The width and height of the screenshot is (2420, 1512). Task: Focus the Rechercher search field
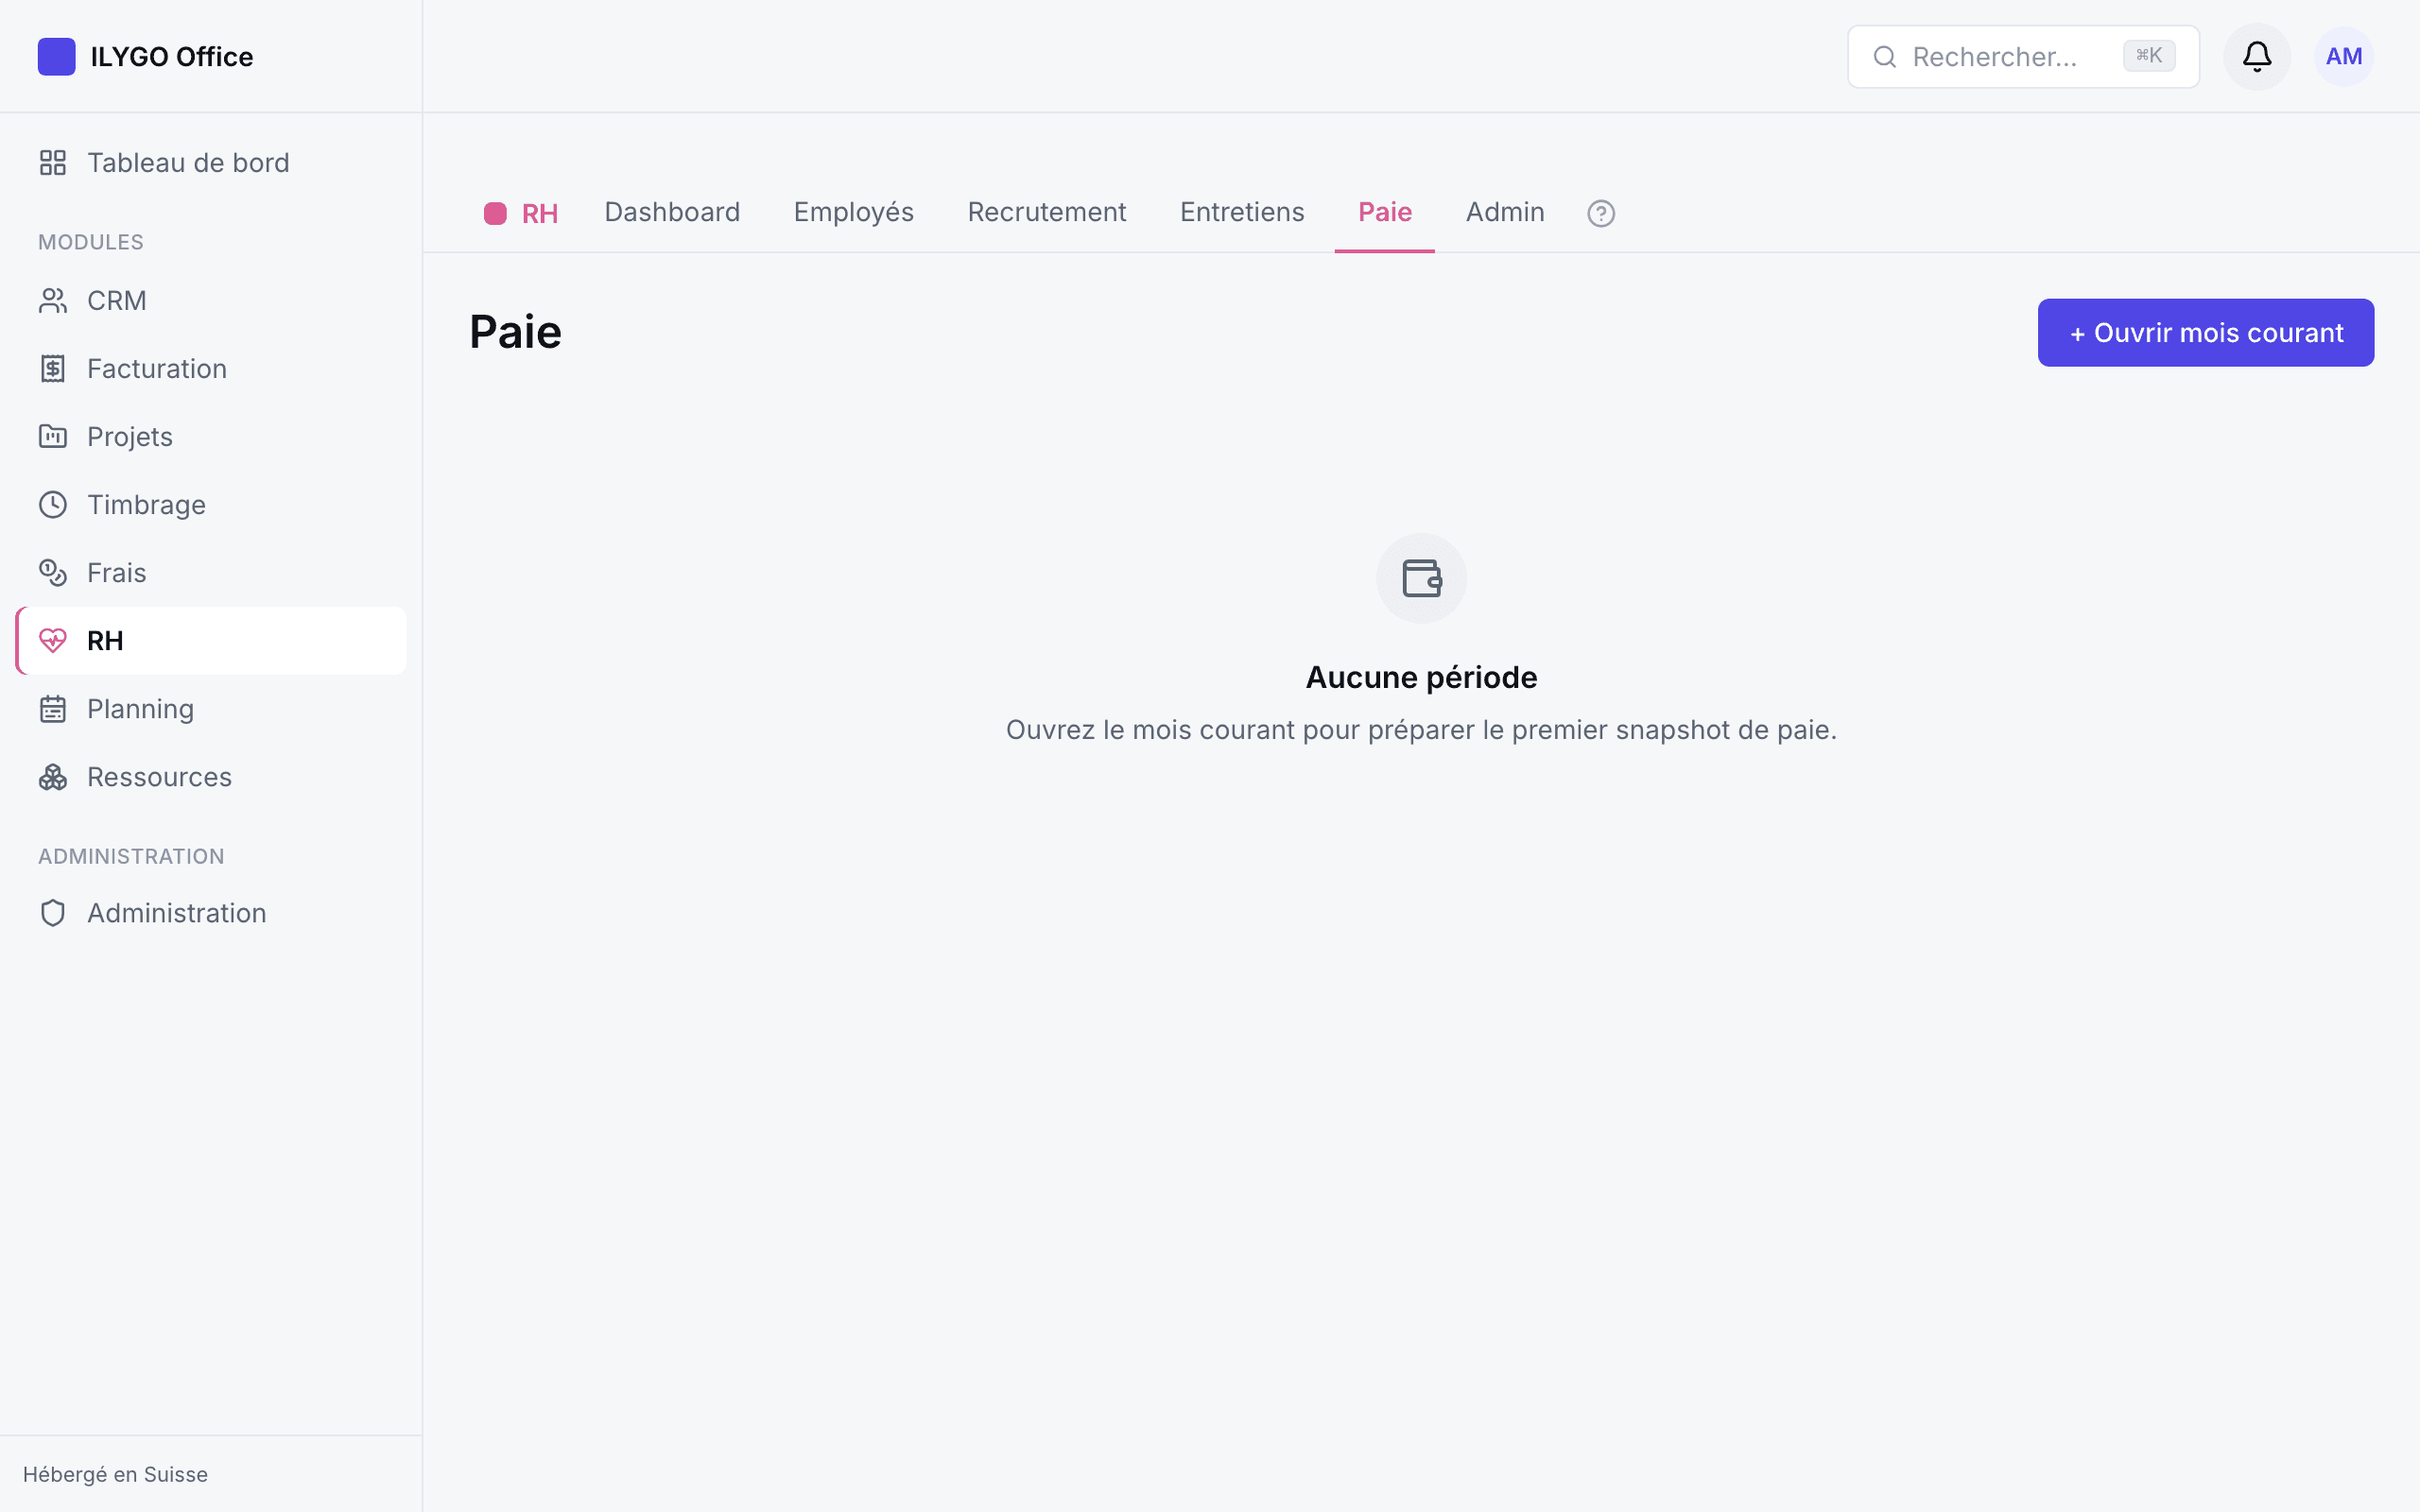click(x=2022, y=57)
